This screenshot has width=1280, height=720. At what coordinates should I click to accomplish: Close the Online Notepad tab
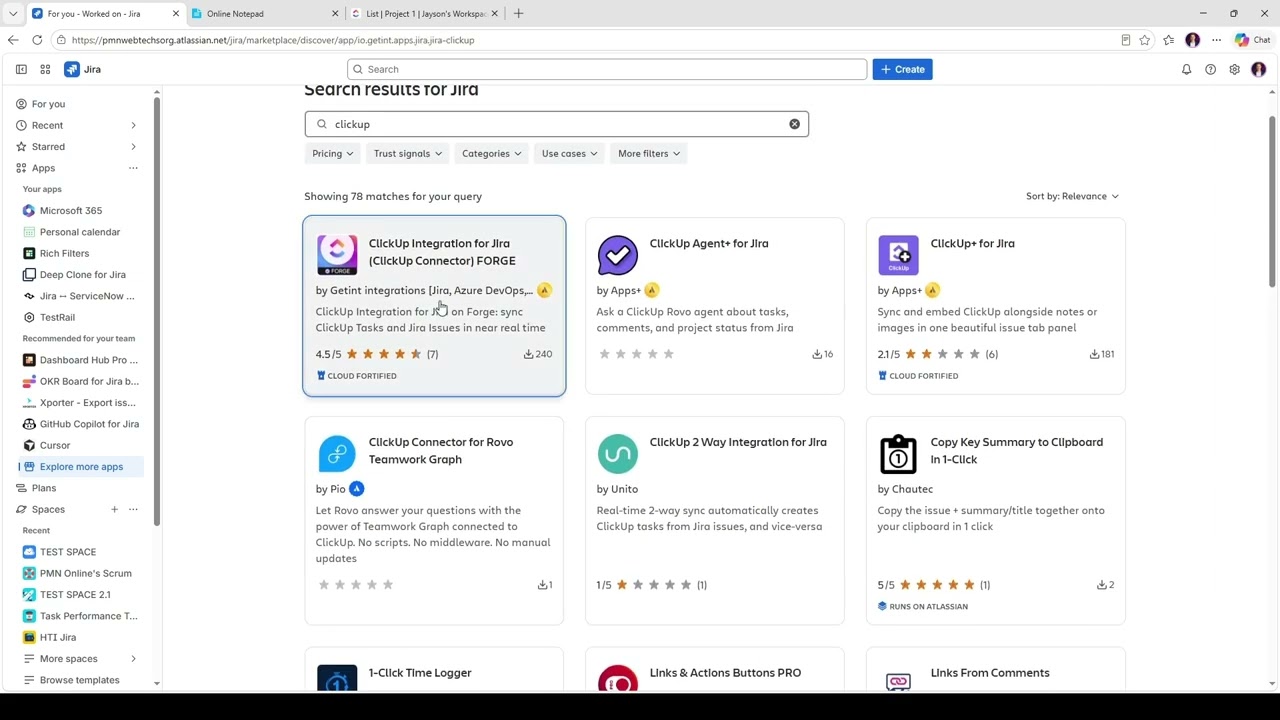[335, 14]
